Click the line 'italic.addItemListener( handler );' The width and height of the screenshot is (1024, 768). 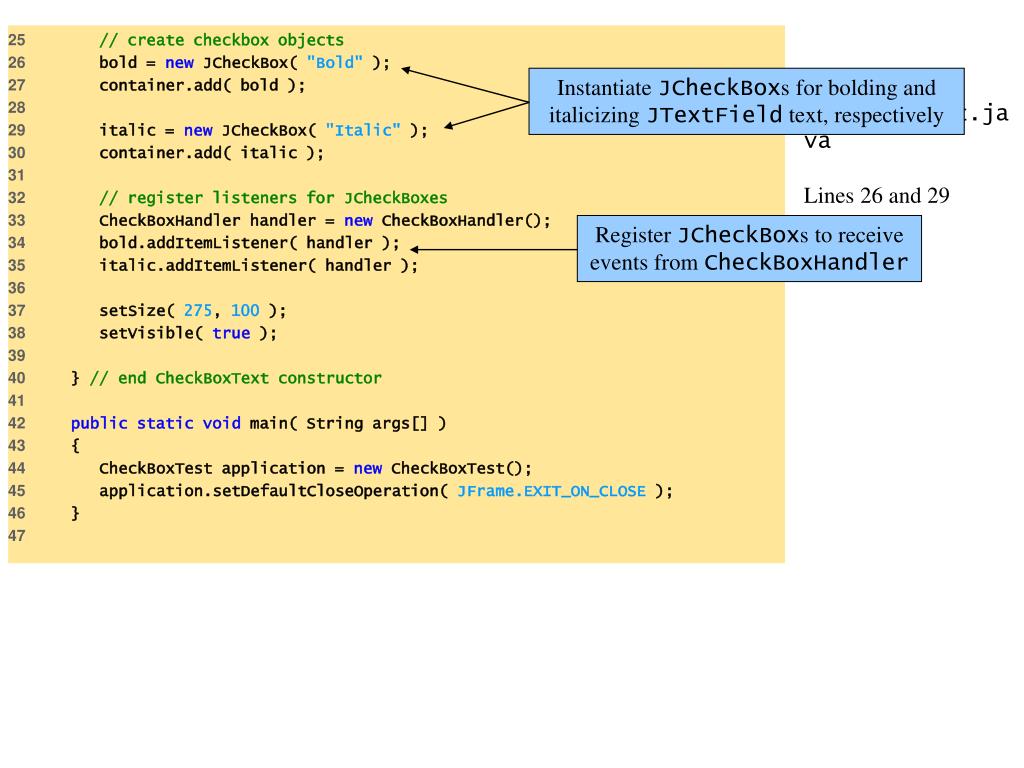259,266
